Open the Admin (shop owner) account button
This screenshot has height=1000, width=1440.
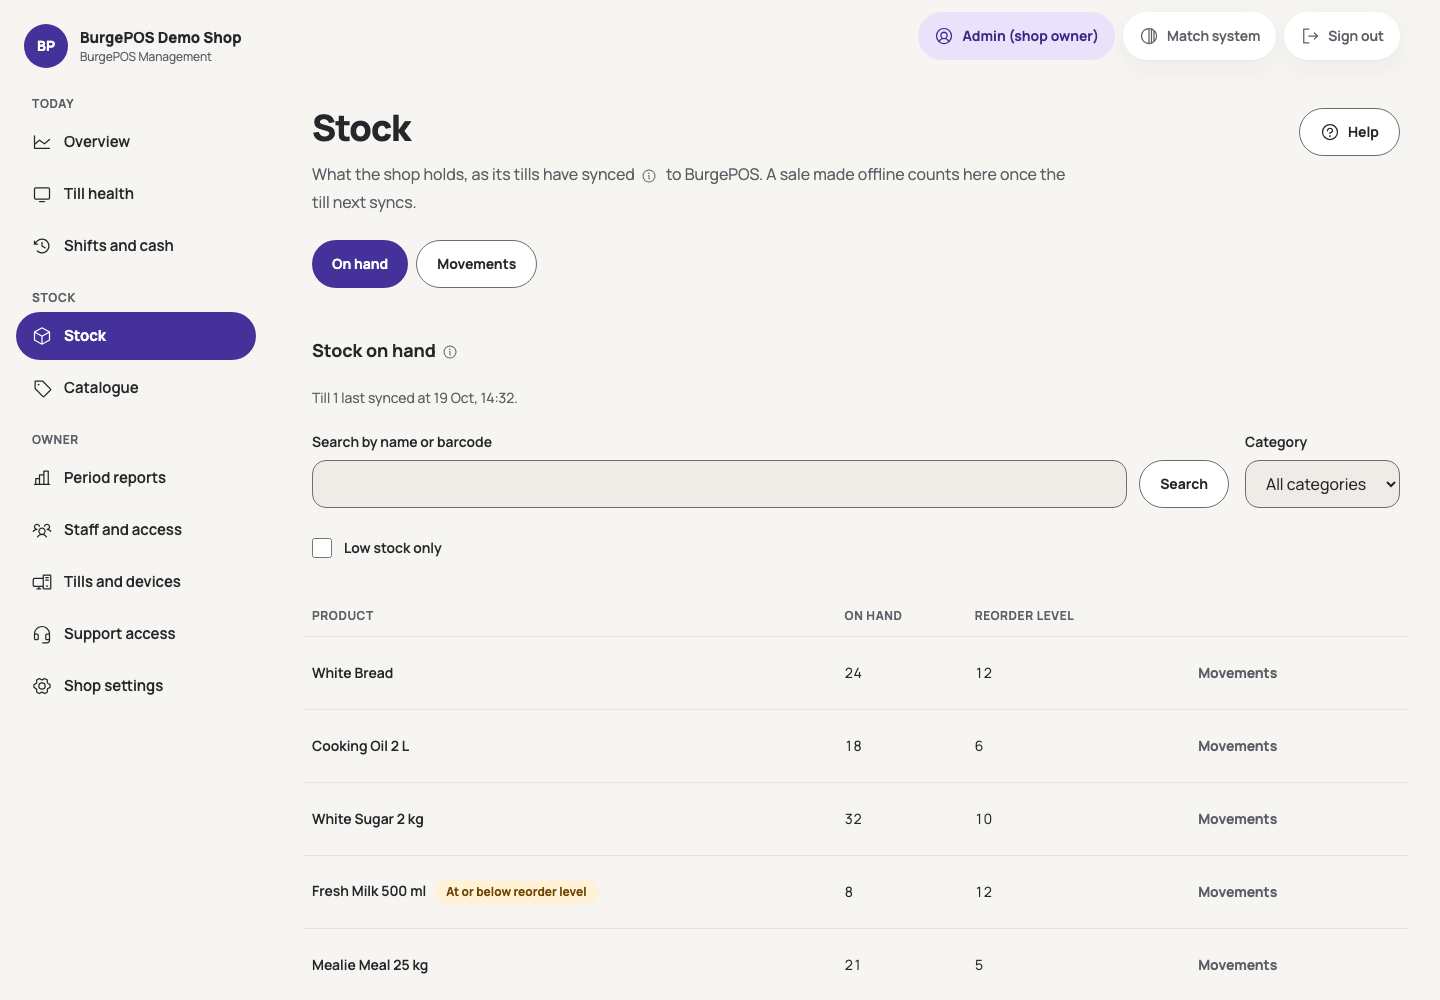[1016, 36]
